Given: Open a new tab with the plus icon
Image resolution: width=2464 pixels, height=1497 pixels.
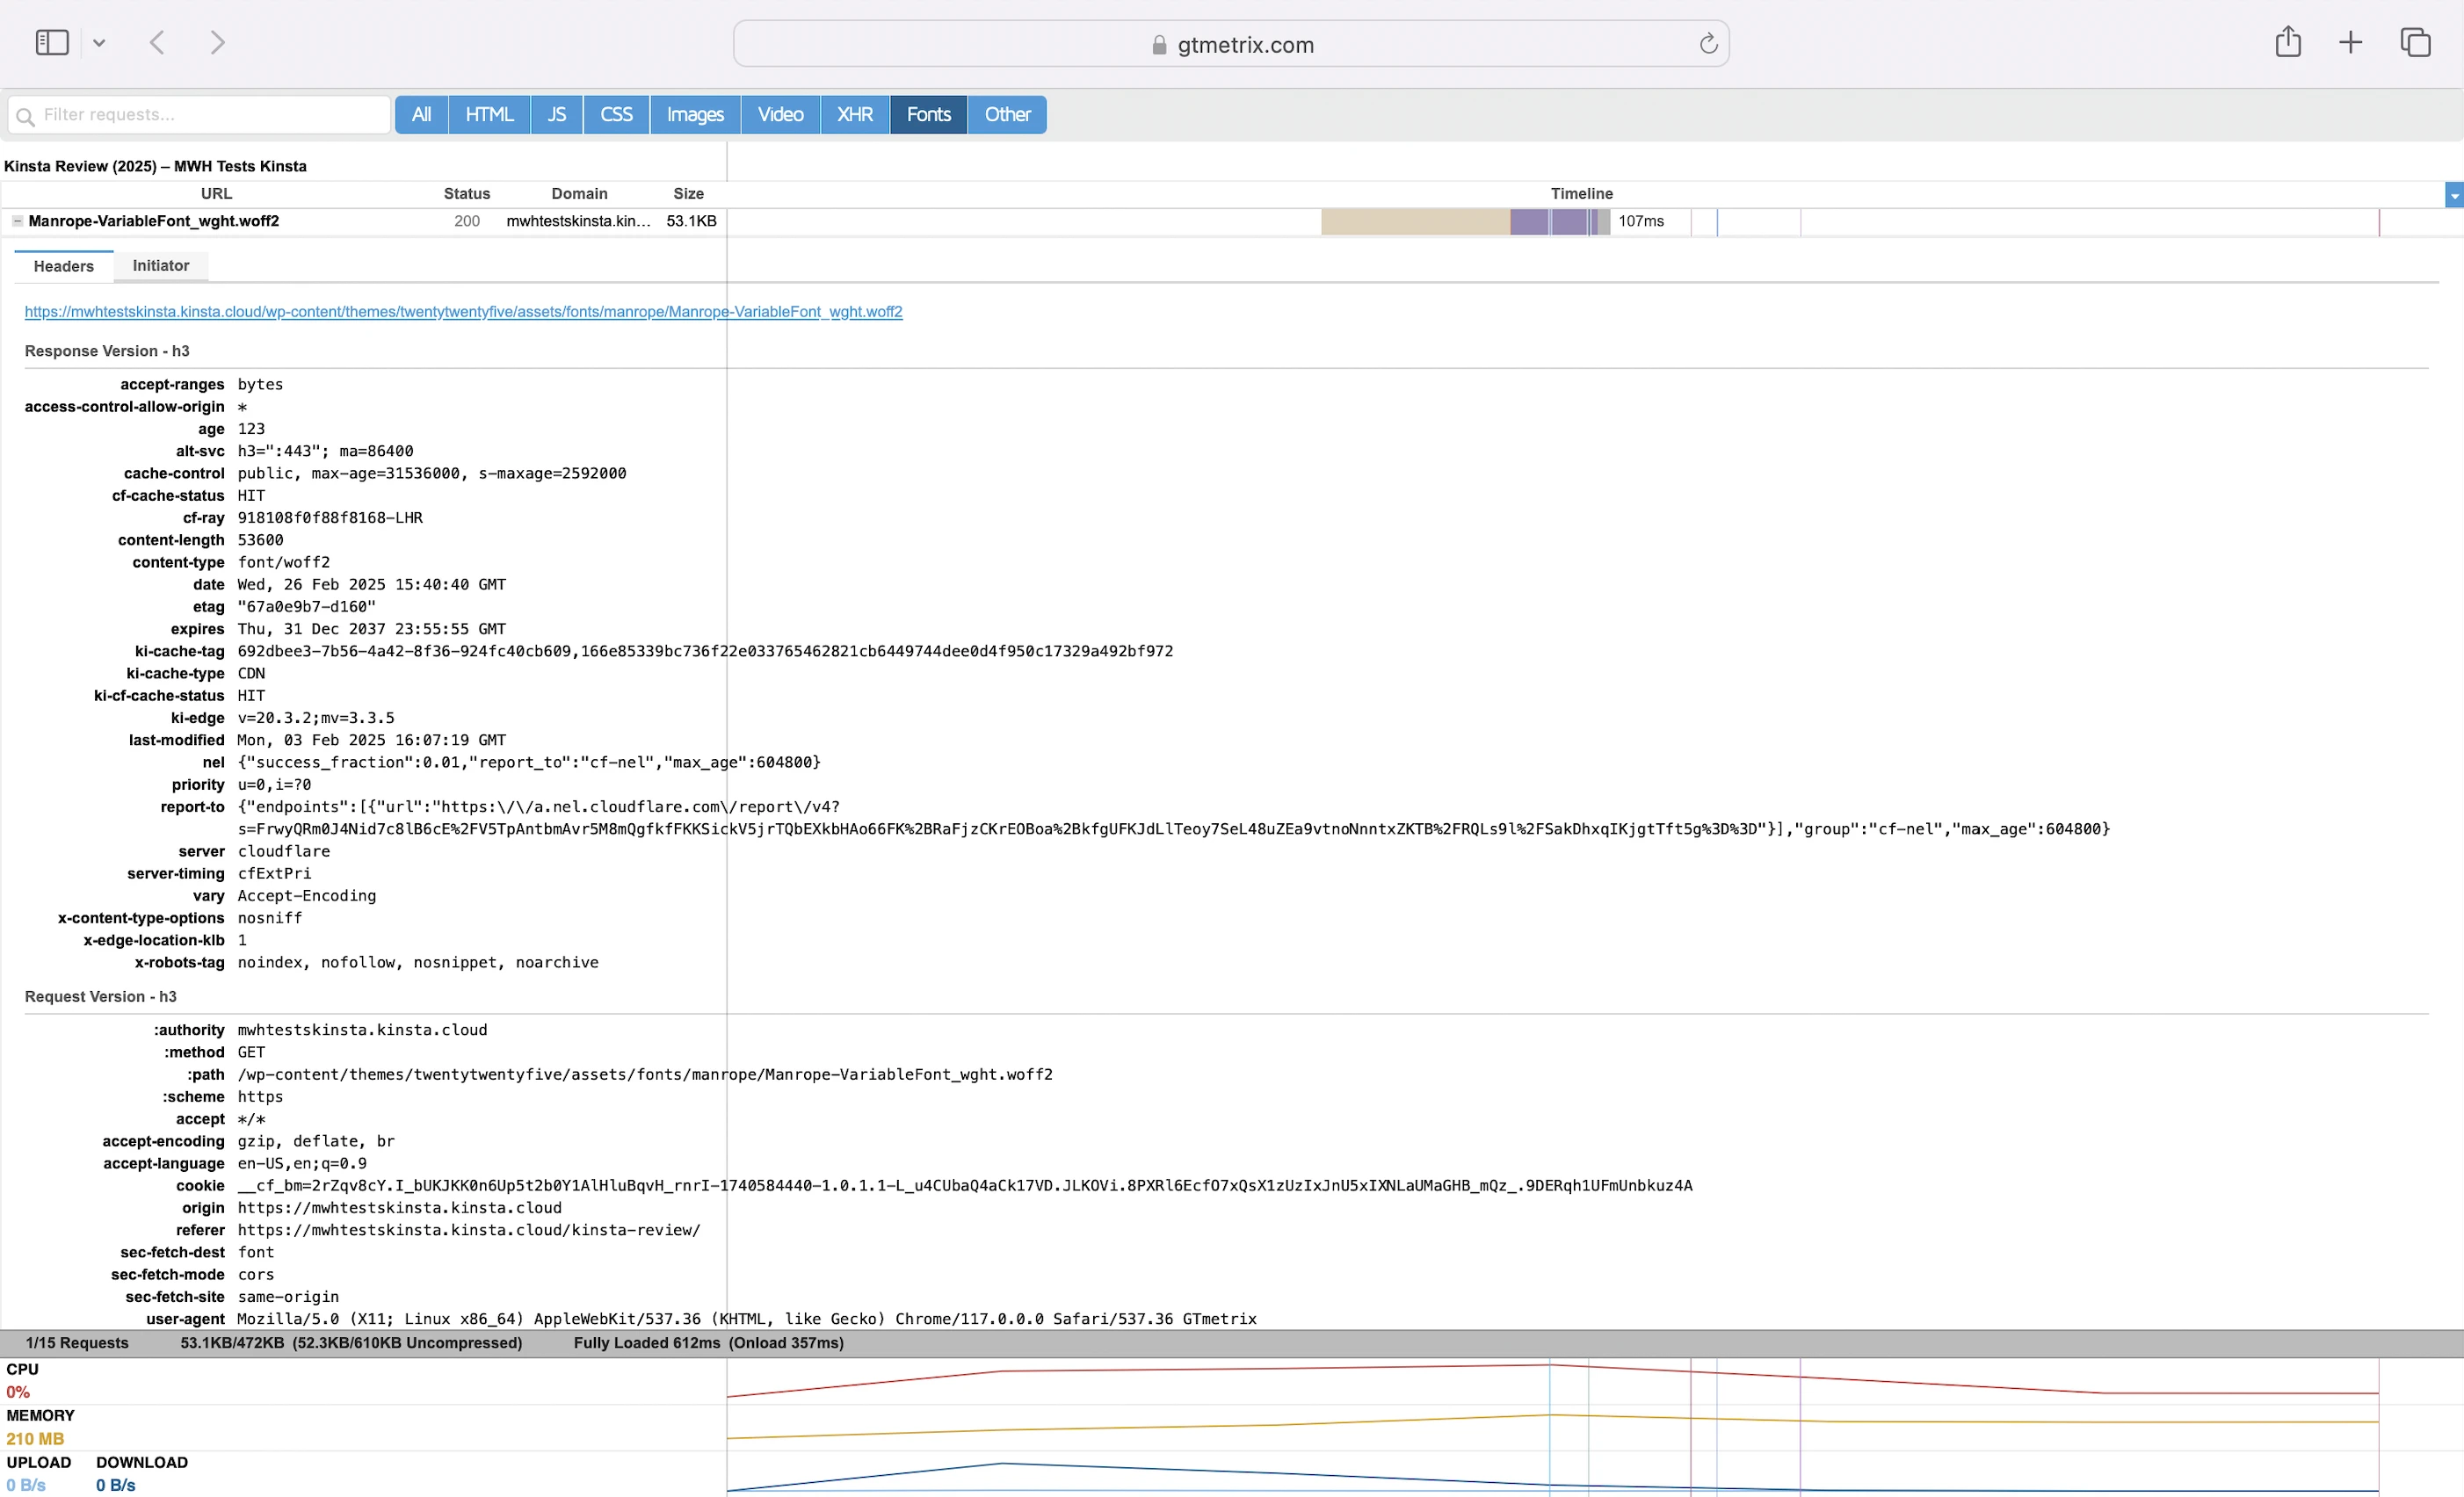Looking at the screenshot, I should click(2350, 42).
